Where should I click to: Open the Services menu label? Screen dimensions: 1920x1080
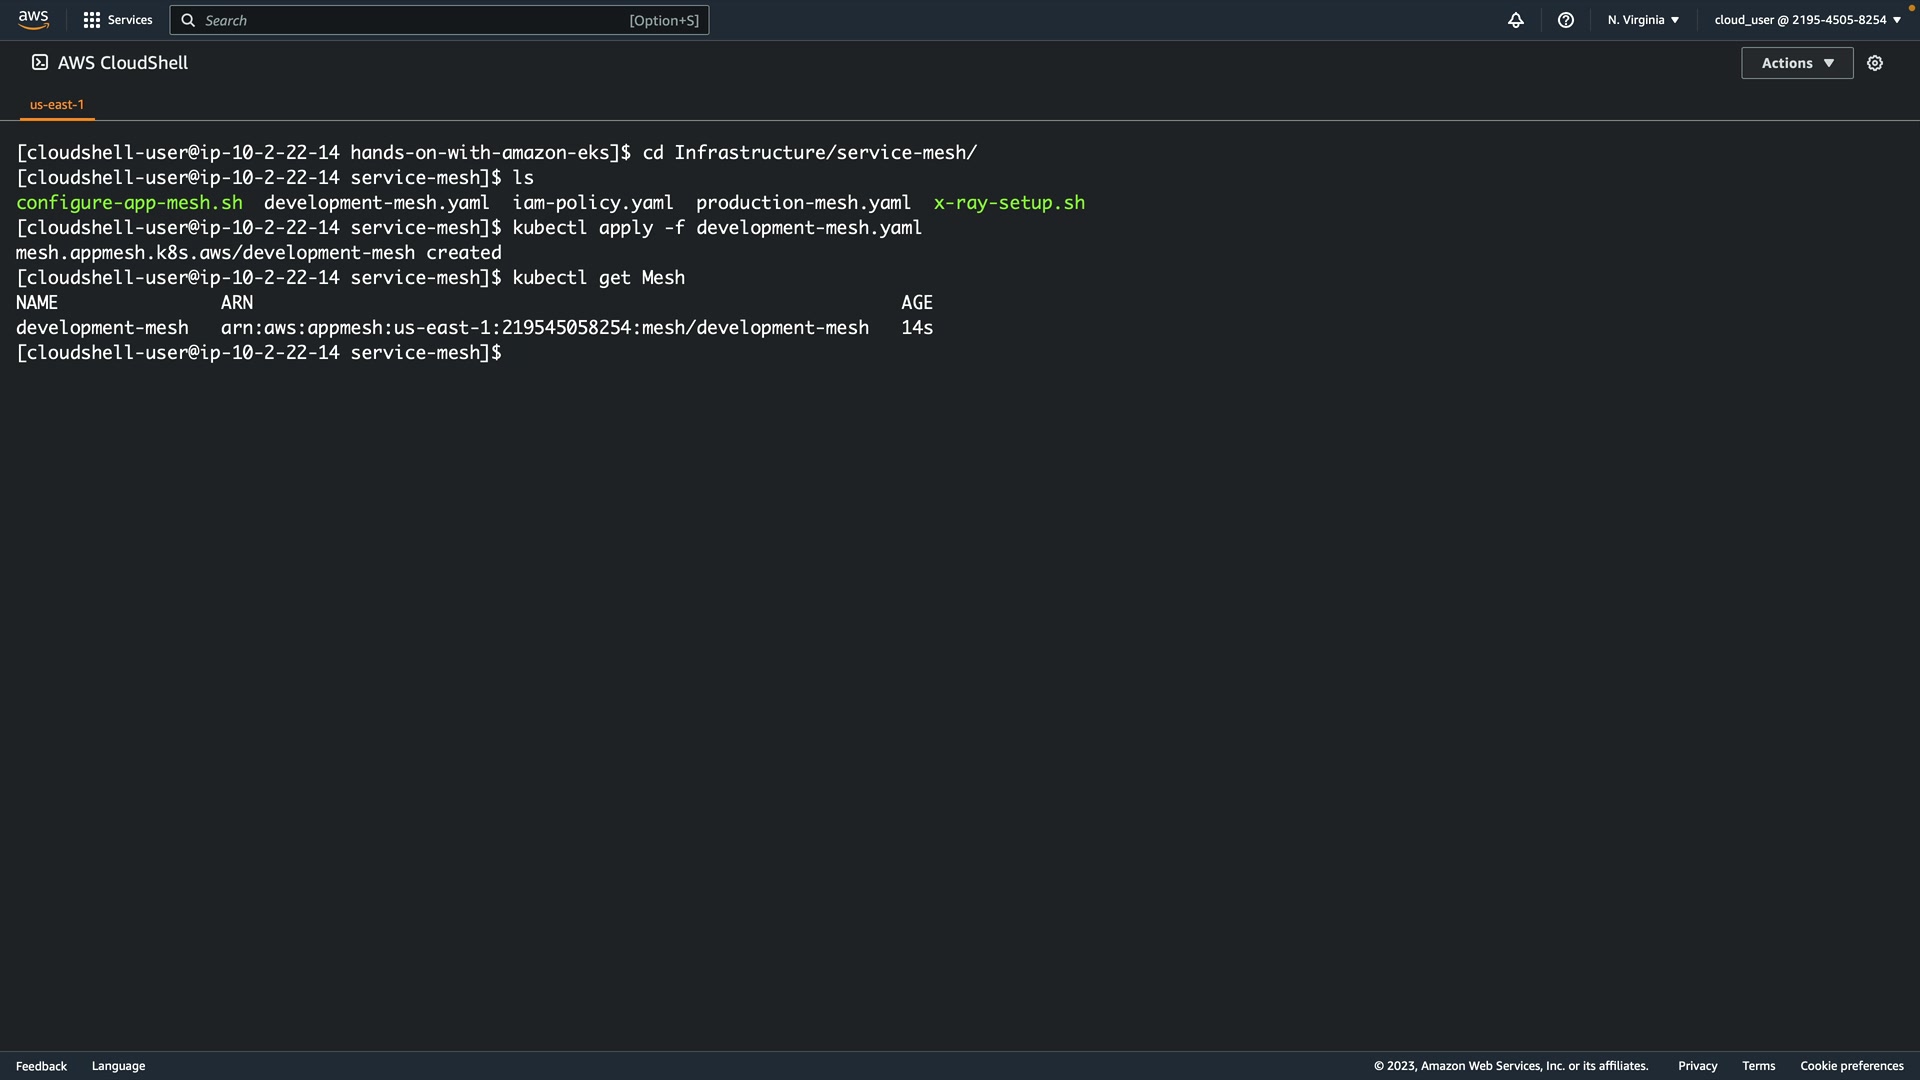pyautogui.click(x=130, y=20)
